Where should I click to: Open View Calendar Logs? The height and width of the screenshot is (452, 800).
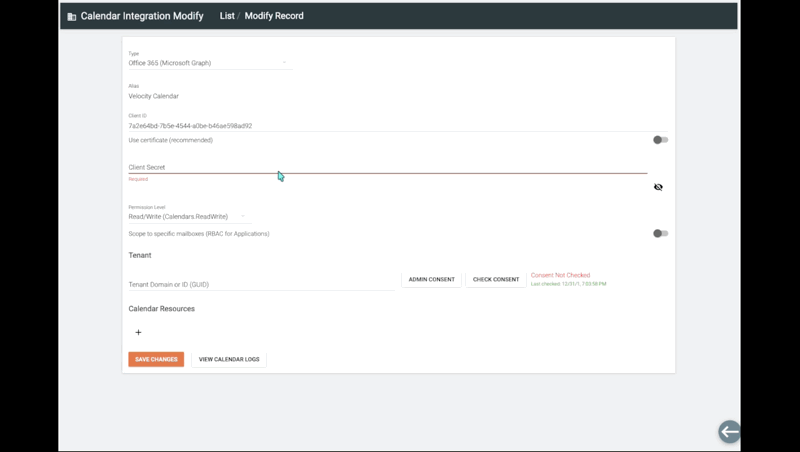coord(229,359)
